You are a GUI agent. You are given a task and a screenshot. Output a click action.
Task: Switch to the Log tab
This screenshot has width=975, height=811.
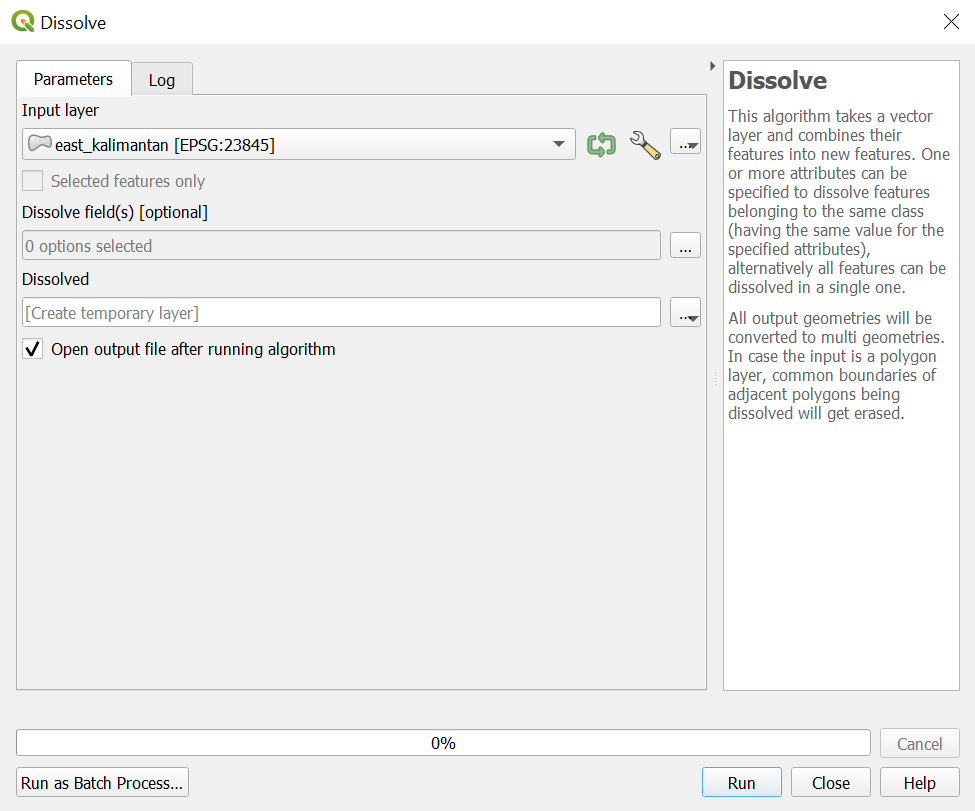click(x=161, y=80)
